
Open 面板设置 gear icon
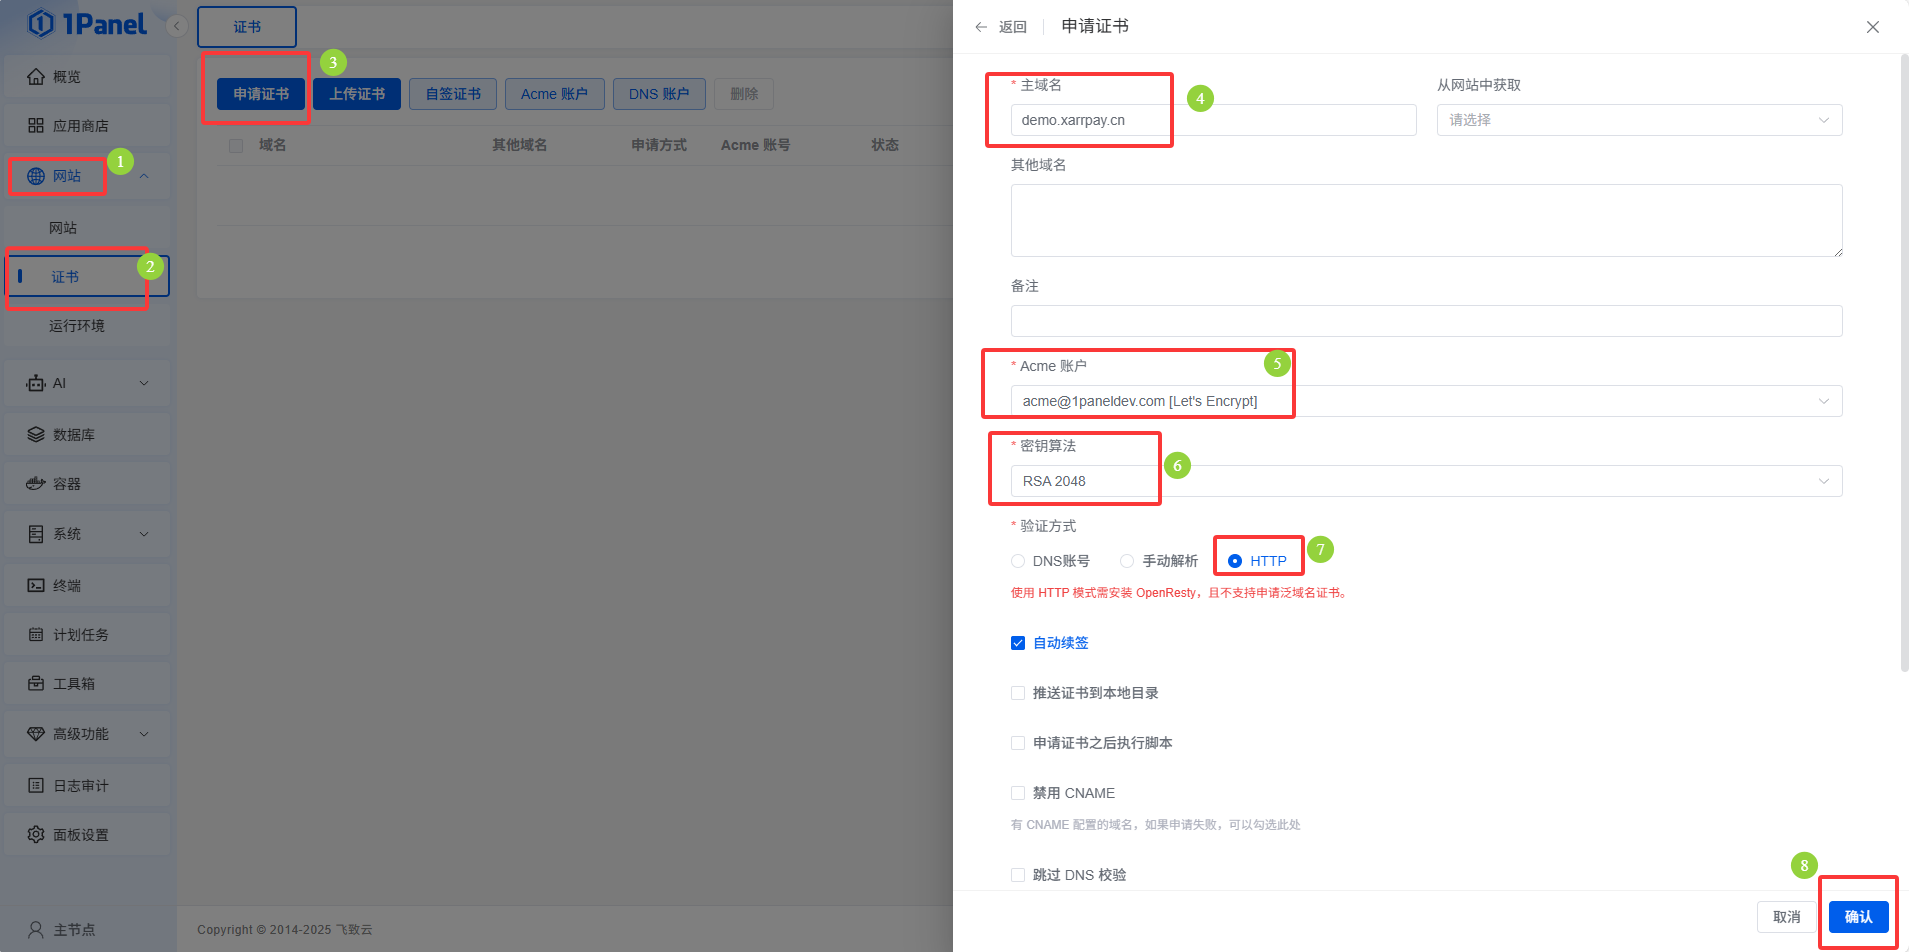click(x=36, y=835)
